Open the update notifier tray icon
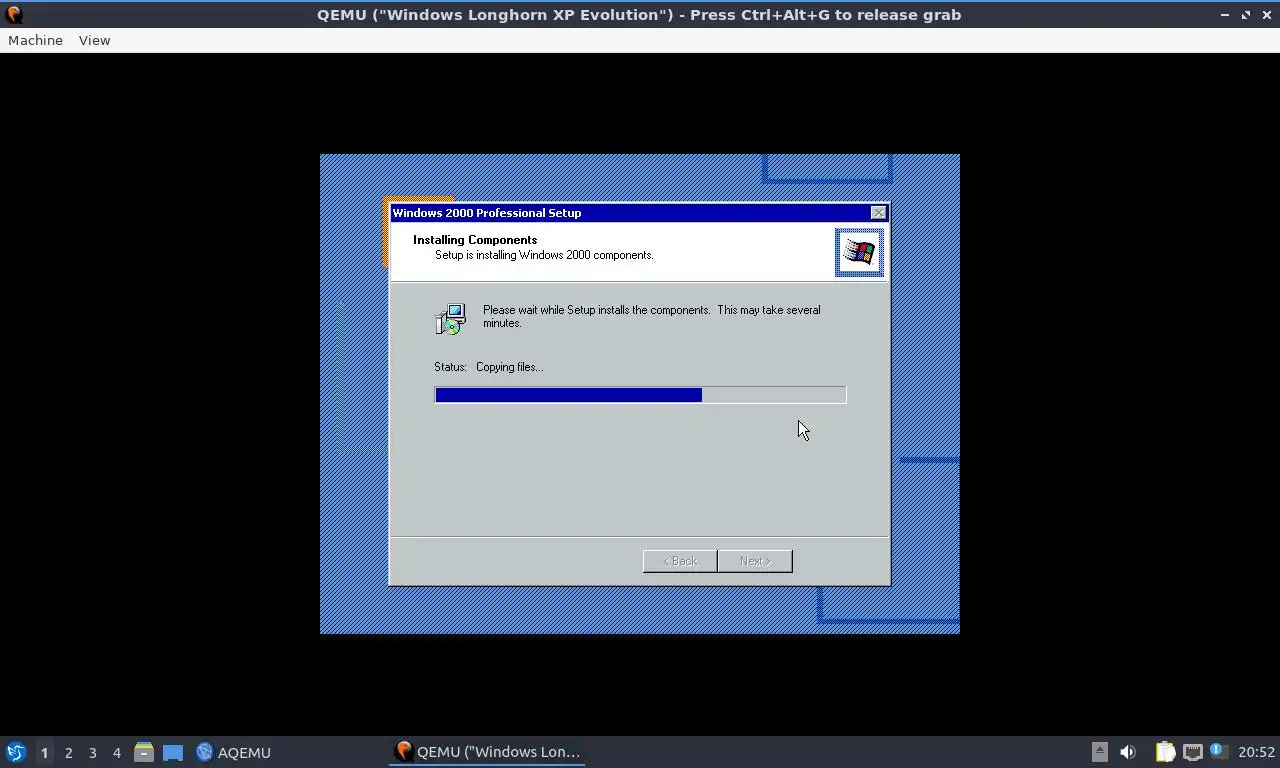 point(1218,751)
